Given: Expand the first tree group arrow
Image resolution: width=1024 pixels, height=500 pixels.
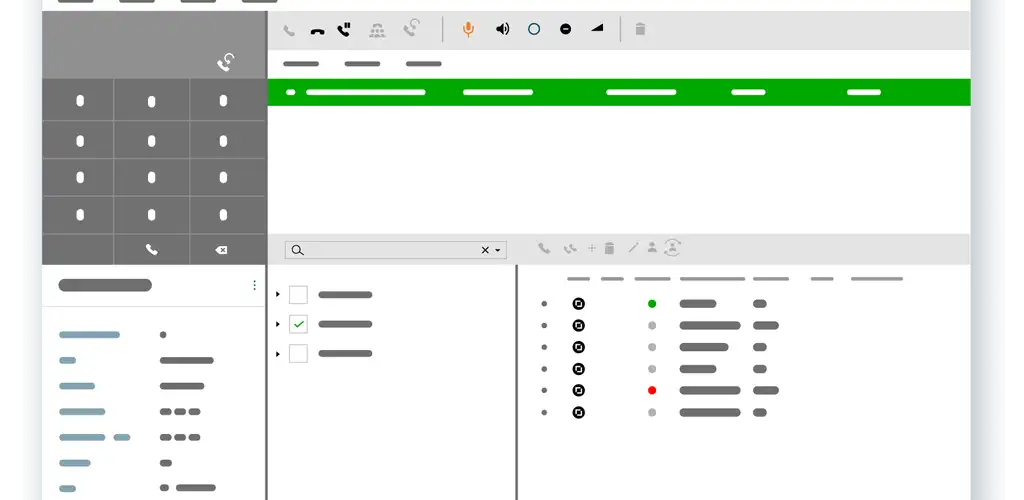Looking at the screenshot, I should point(278,295).
